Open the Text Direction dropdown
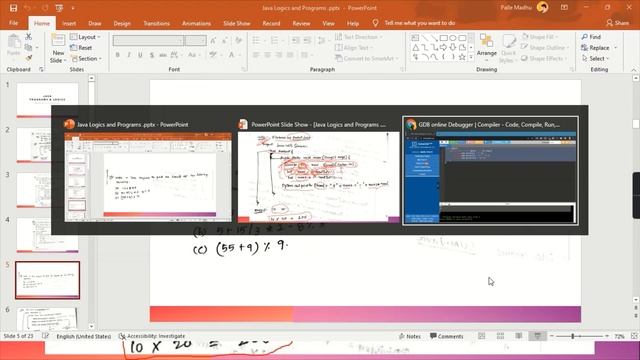This screenshot has width=640, height=360. [359, 37]
